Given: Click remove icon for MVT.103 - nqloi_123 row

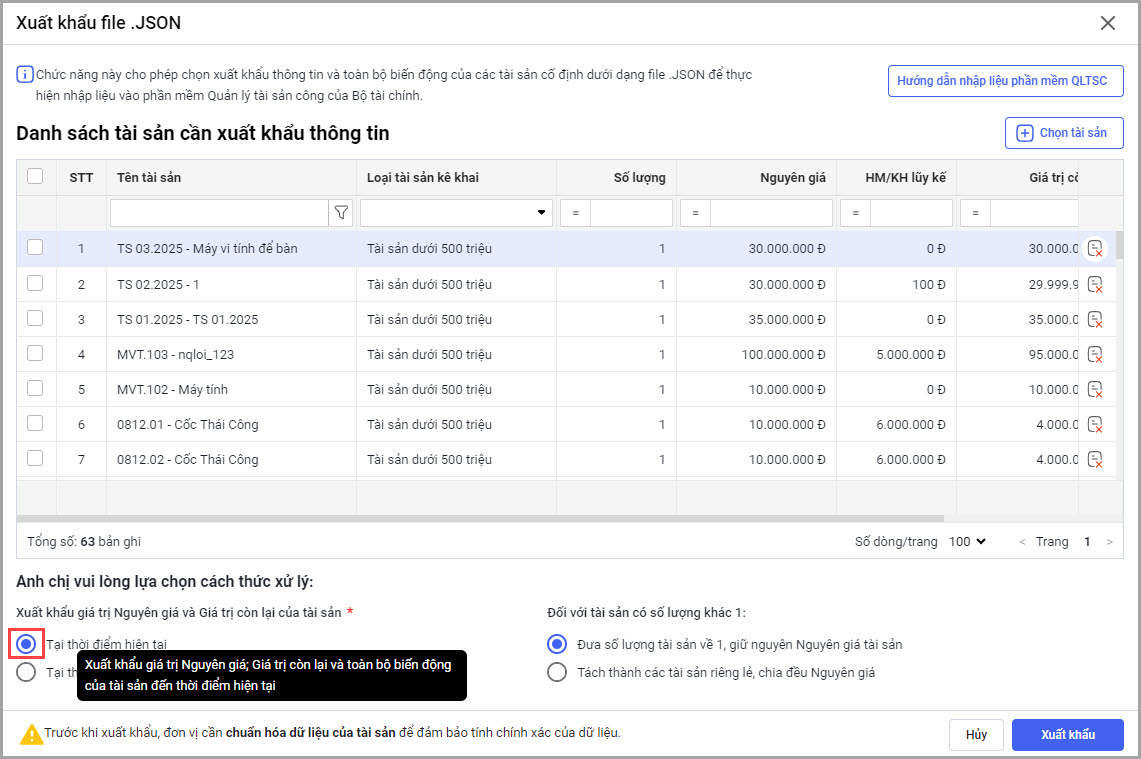Looking at the screenshot, I should coord(1095,354).
